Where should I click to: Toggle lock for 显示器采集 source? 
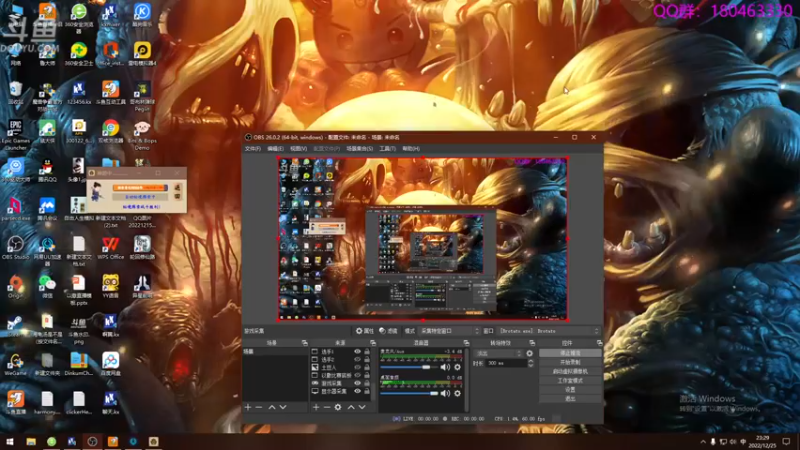coord(367,391)
